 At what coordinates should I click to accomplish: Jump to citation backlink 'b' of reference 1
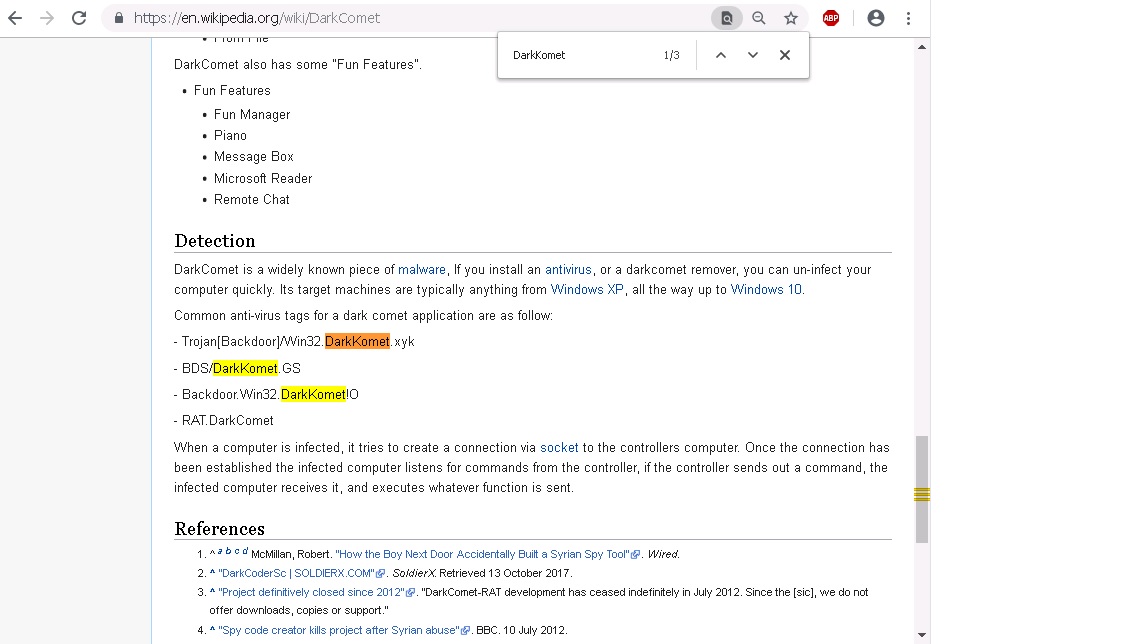228,551
